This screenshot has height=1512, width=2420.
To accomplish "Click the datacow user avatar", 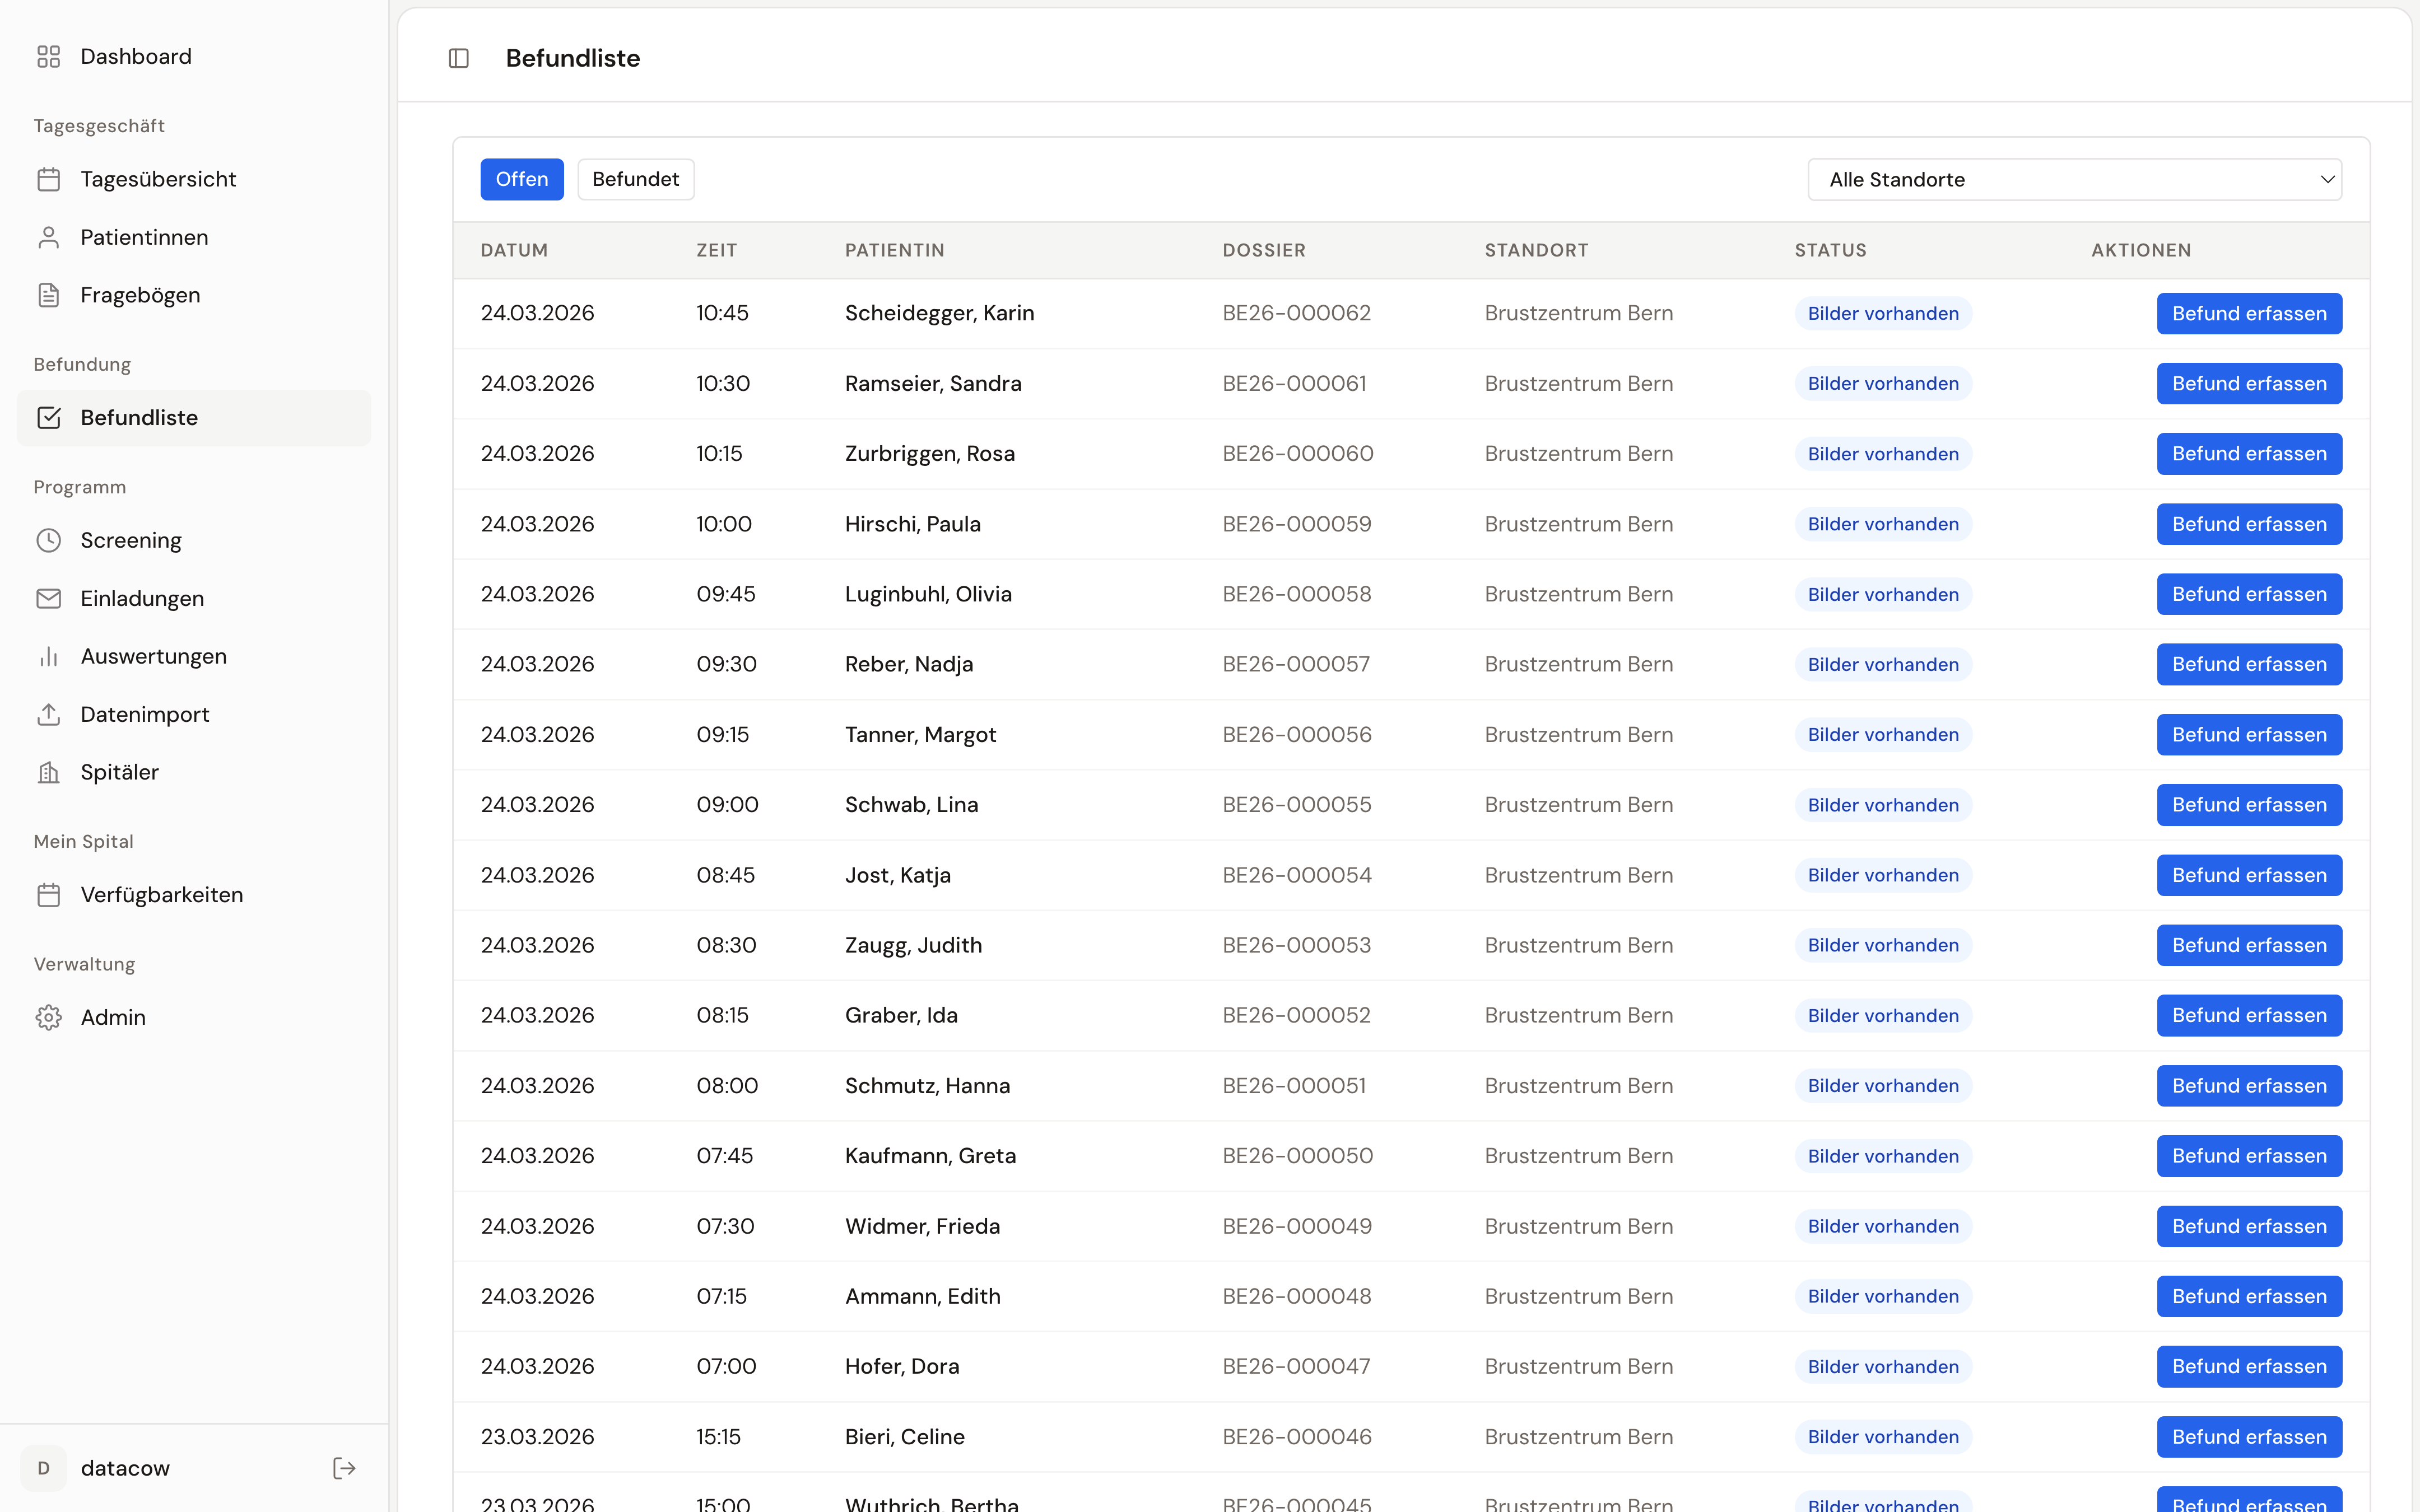I will coord(43,1468).
